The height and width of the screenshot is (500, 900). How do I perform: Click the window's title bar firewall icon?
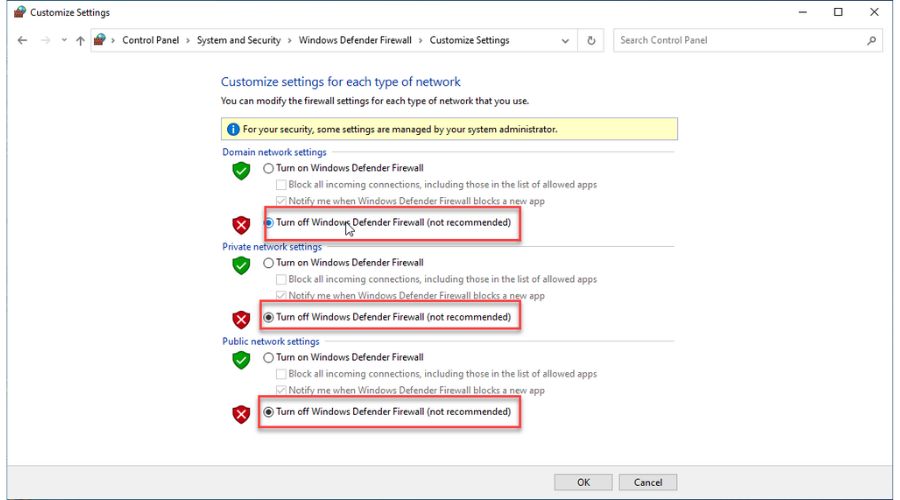pyautogui.click(x=20, y=12)
